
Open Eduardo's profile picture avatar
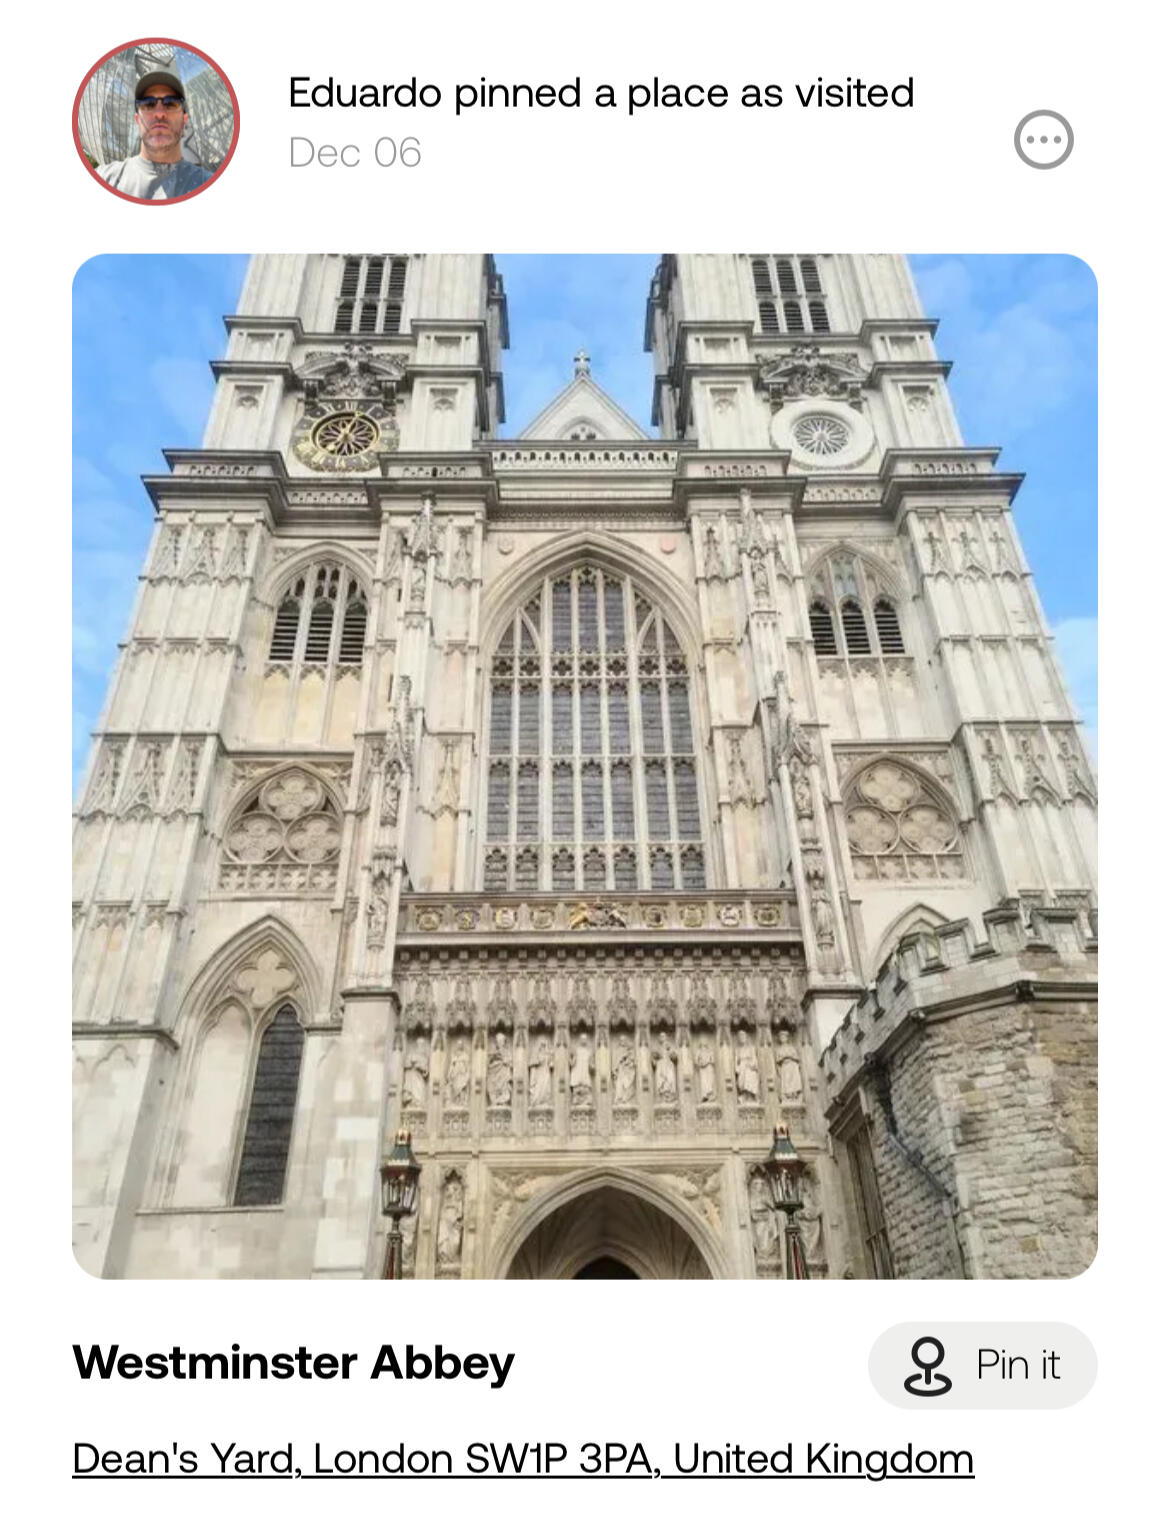156,122
